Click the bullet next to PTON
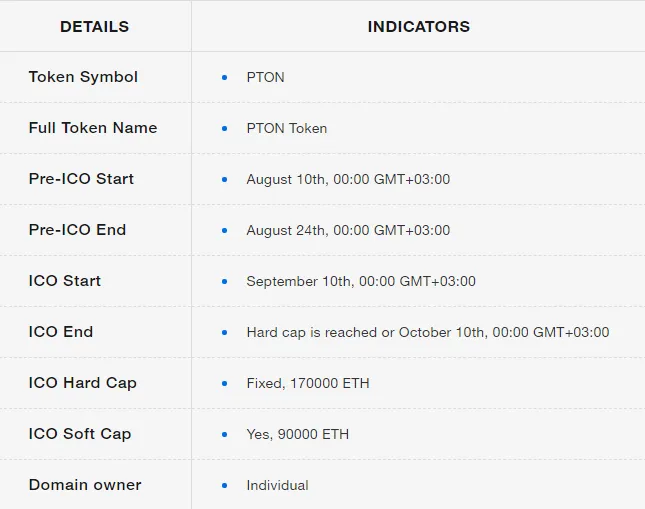Image resolution: width=645 pixels, height=509 pixels. click(x=224, y=77)
